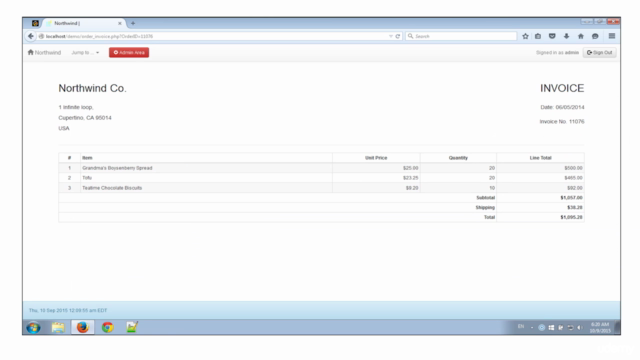The image size is (640, 360).
Task: Click the Northwind home link
Action: pos(44,53)
